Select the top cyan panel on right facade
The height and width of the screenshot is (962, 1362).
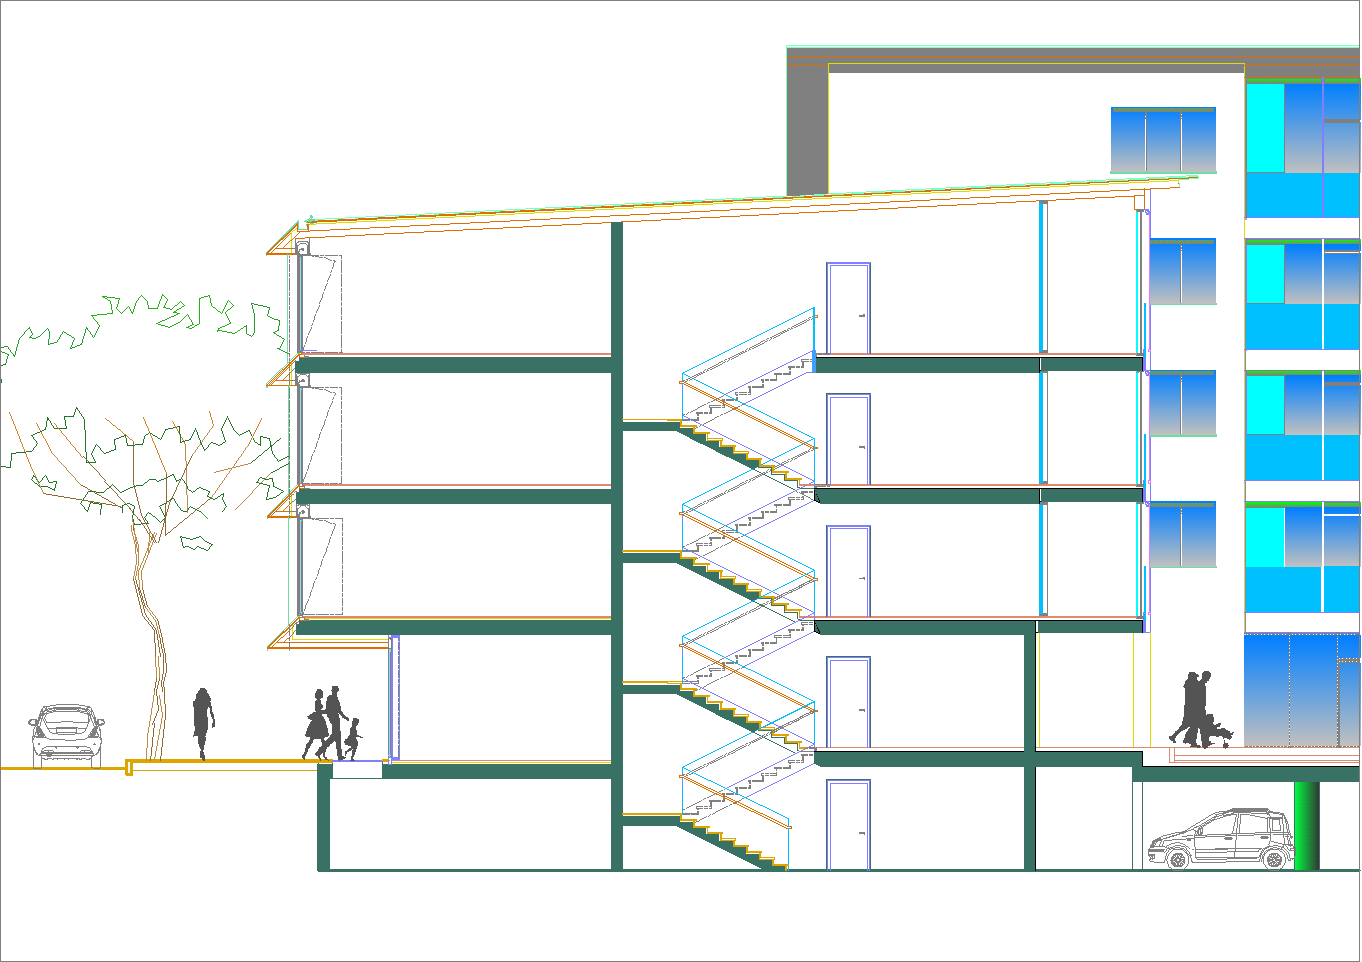coord(1265,127)
